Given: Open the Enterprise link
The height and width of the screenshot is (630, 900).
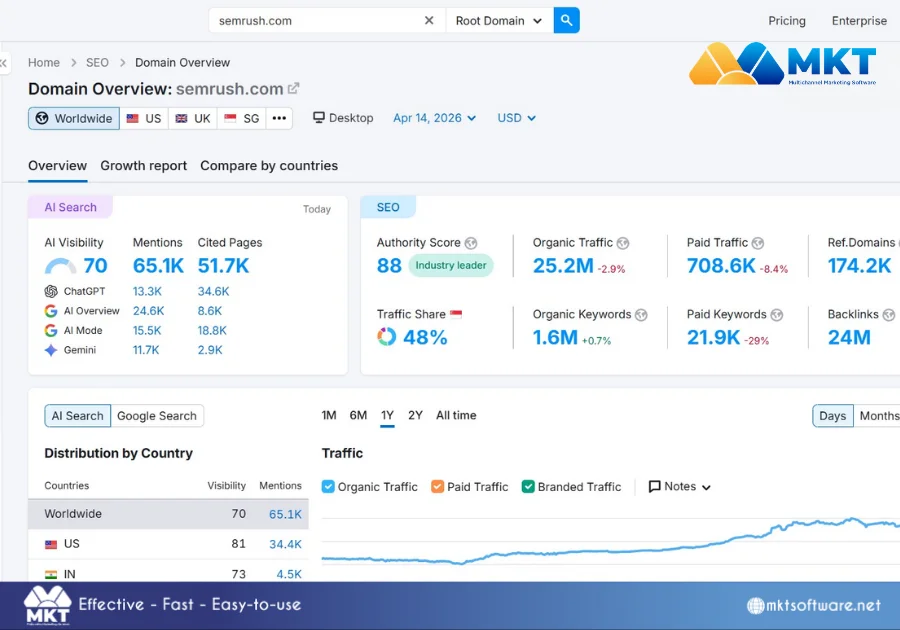Looking at the screenshot, I should [859, 21].
